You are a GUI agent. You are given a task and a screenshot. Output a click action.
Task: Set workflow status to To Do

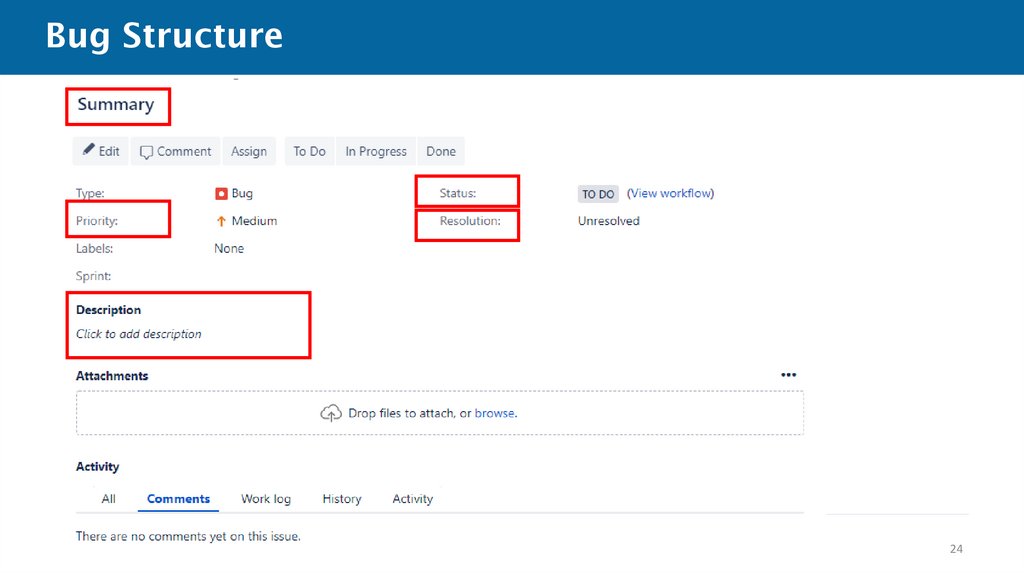pos(309,151)
